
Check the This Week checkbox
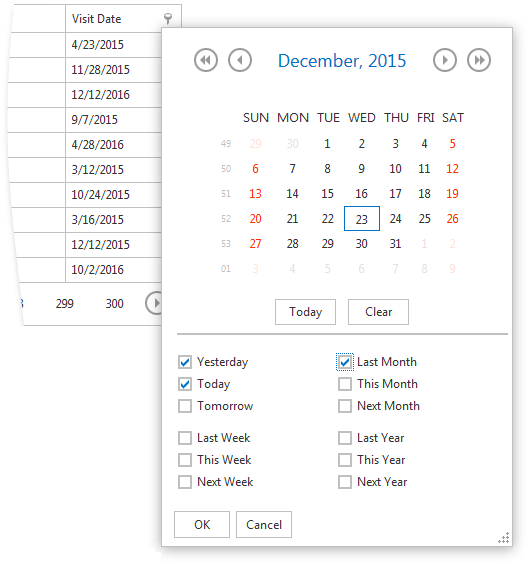coord(185,460)
